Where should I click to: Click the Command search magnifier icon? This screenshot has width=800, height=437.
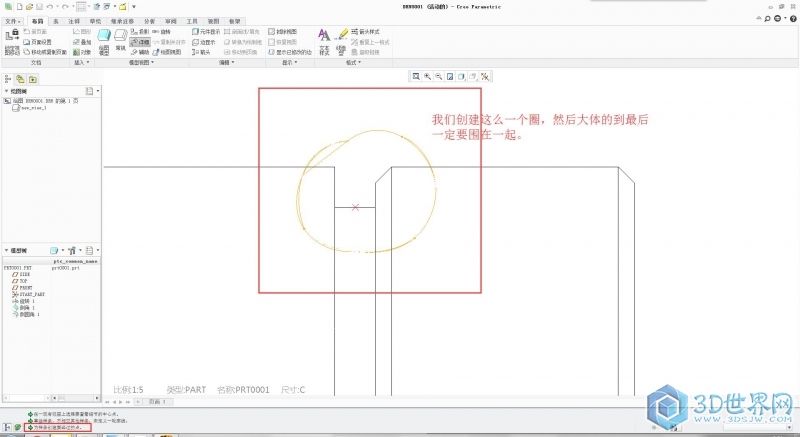767,19
